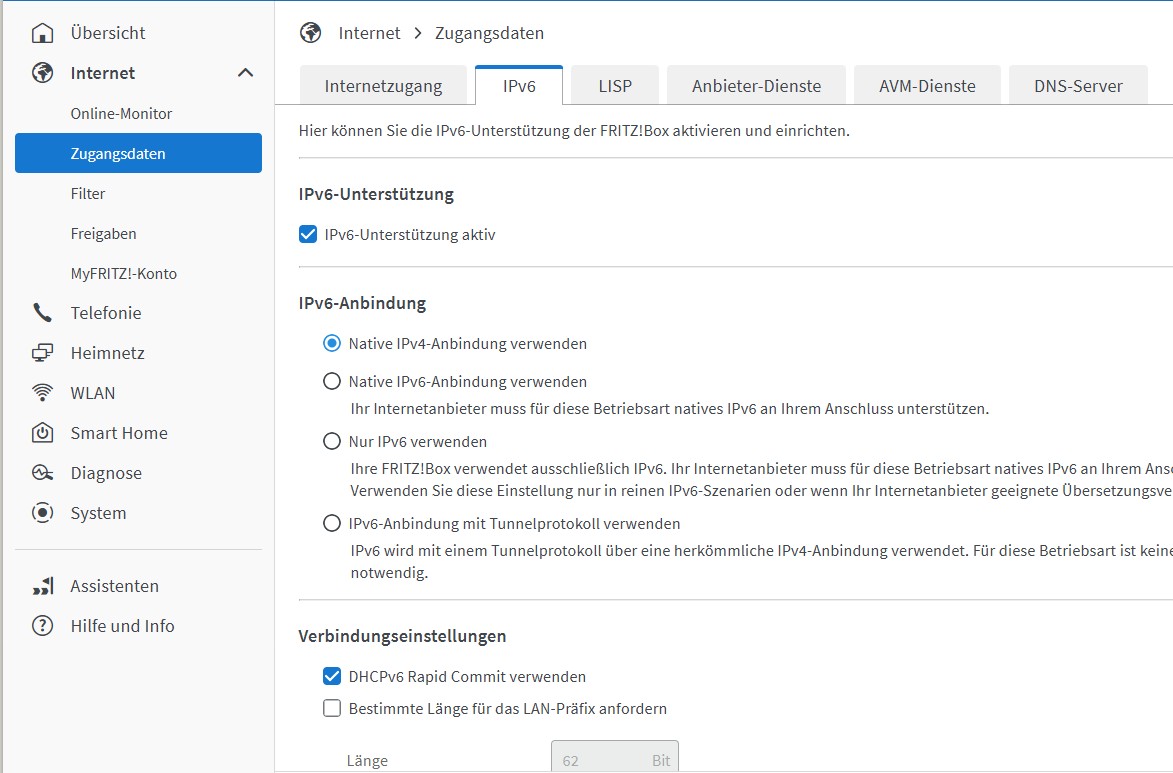Select Native IPv4-Anbindung verwenden radio button
This screenshot has height=773, width=1173.
tap(331, 343)
